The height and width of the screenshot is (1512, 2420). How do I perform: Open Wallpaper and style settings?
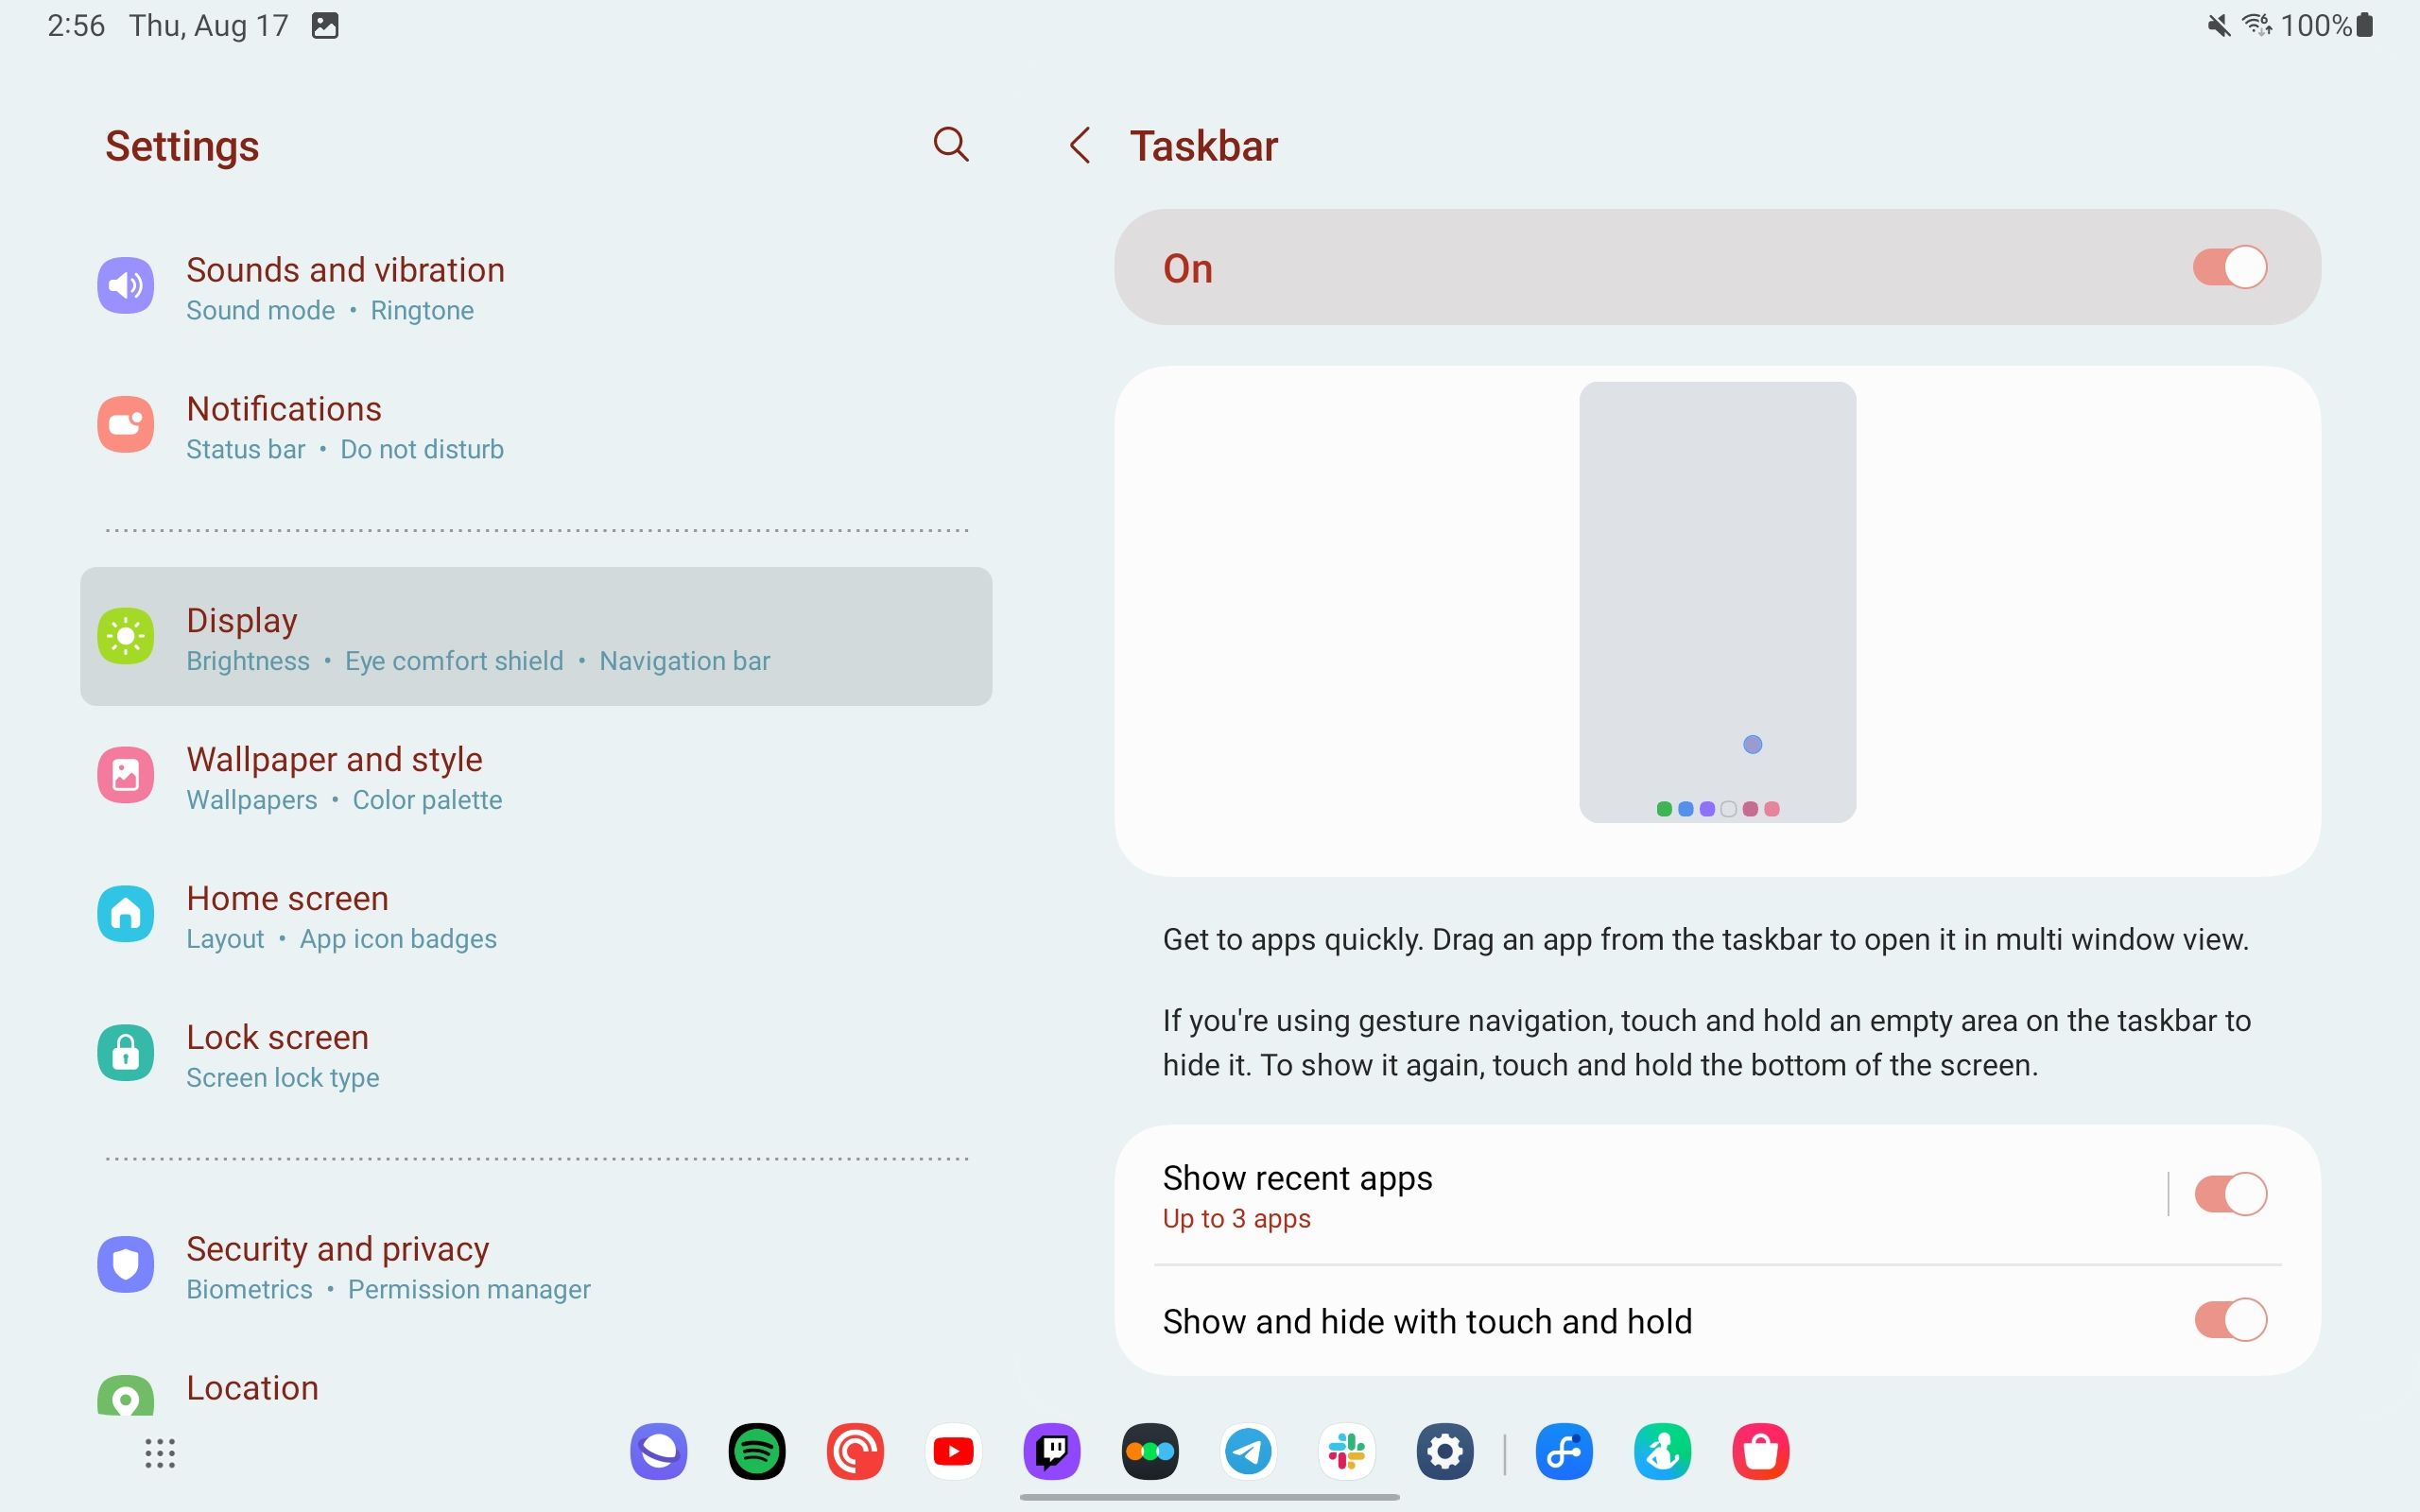(536, 776)
